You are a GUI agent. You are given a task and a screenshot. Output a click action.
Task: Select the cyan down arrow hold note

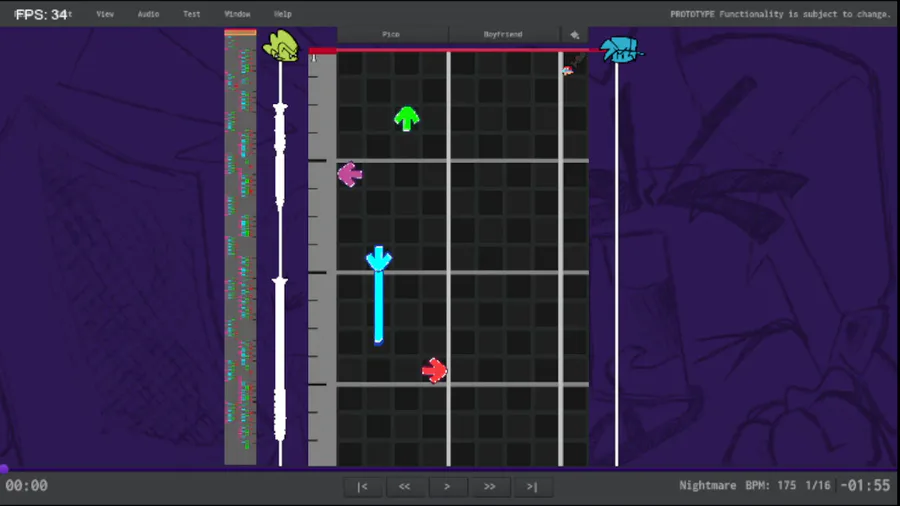pos(379,259)
